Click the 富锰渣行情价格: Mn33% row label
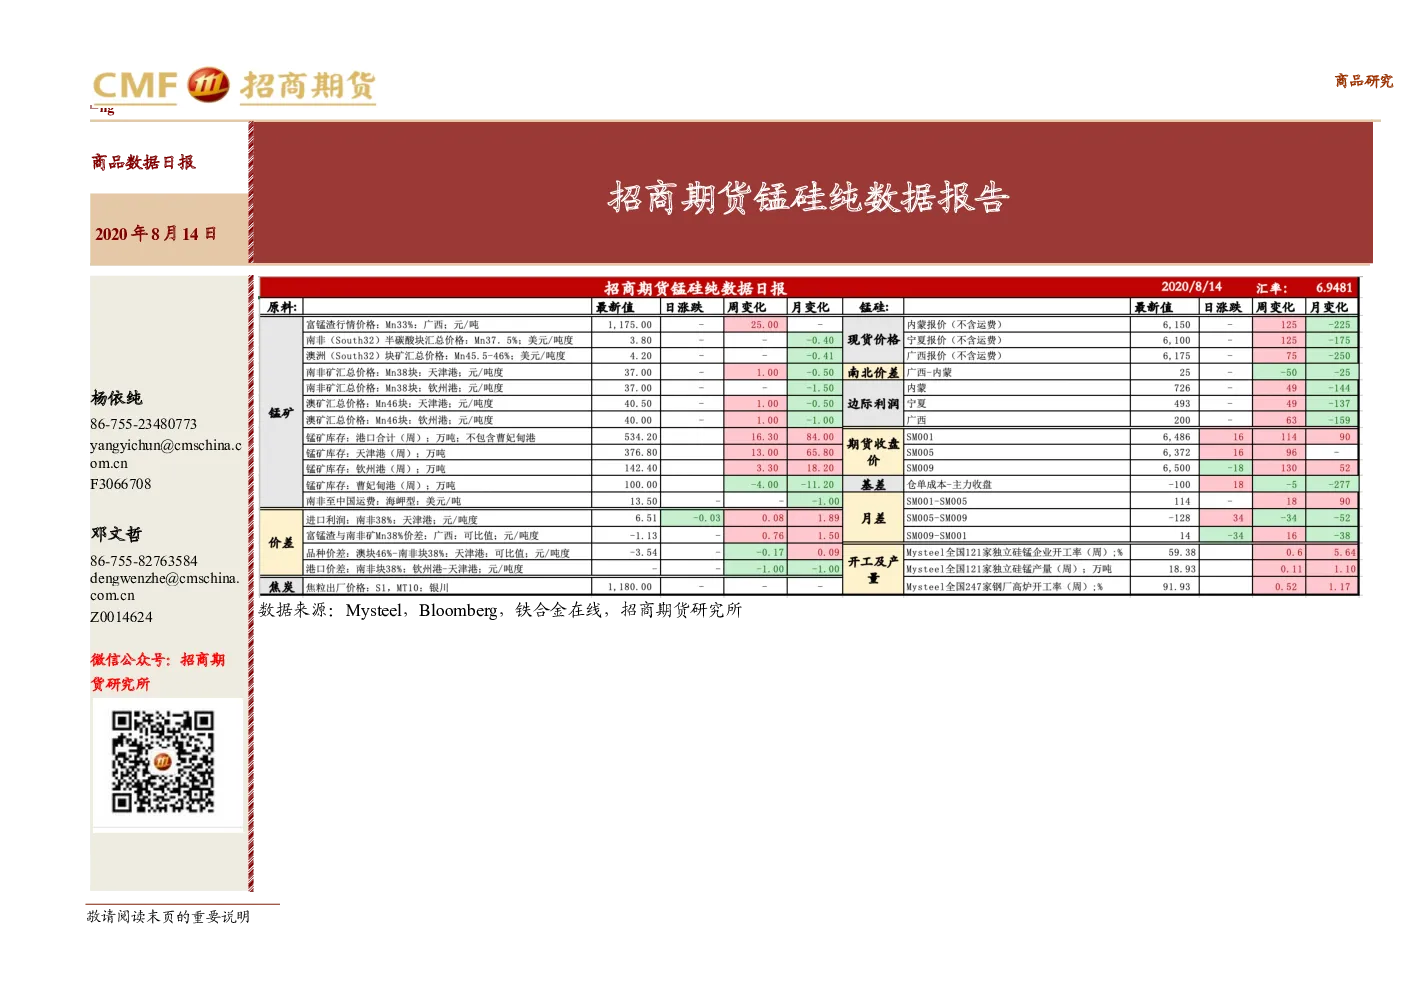Viewport: 1403px width, 992px height. [392, 325]
